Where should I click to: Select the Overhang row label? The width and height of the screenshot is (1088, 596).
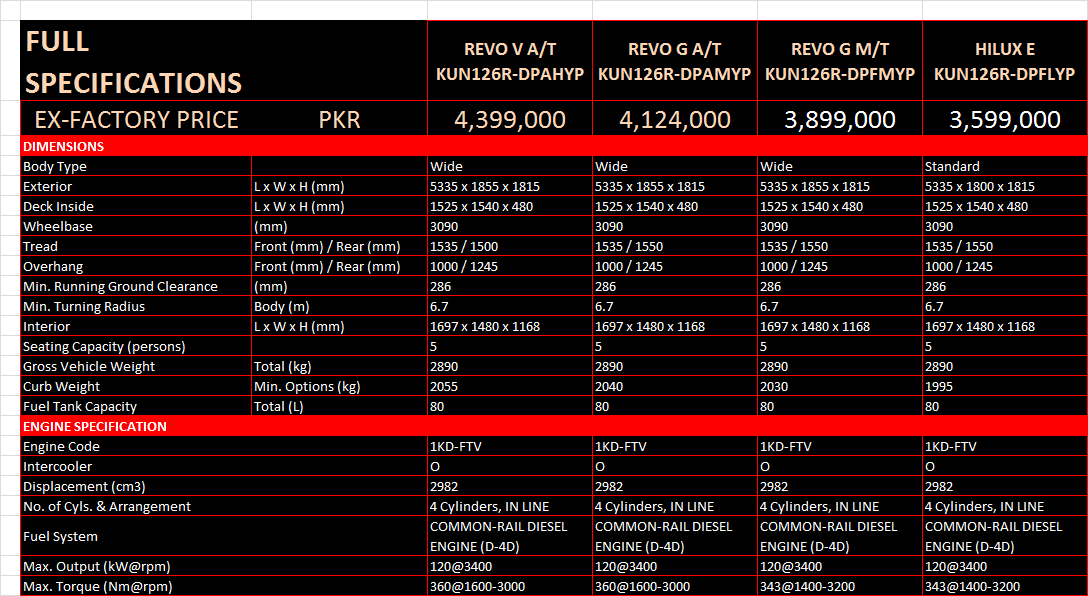136,266
